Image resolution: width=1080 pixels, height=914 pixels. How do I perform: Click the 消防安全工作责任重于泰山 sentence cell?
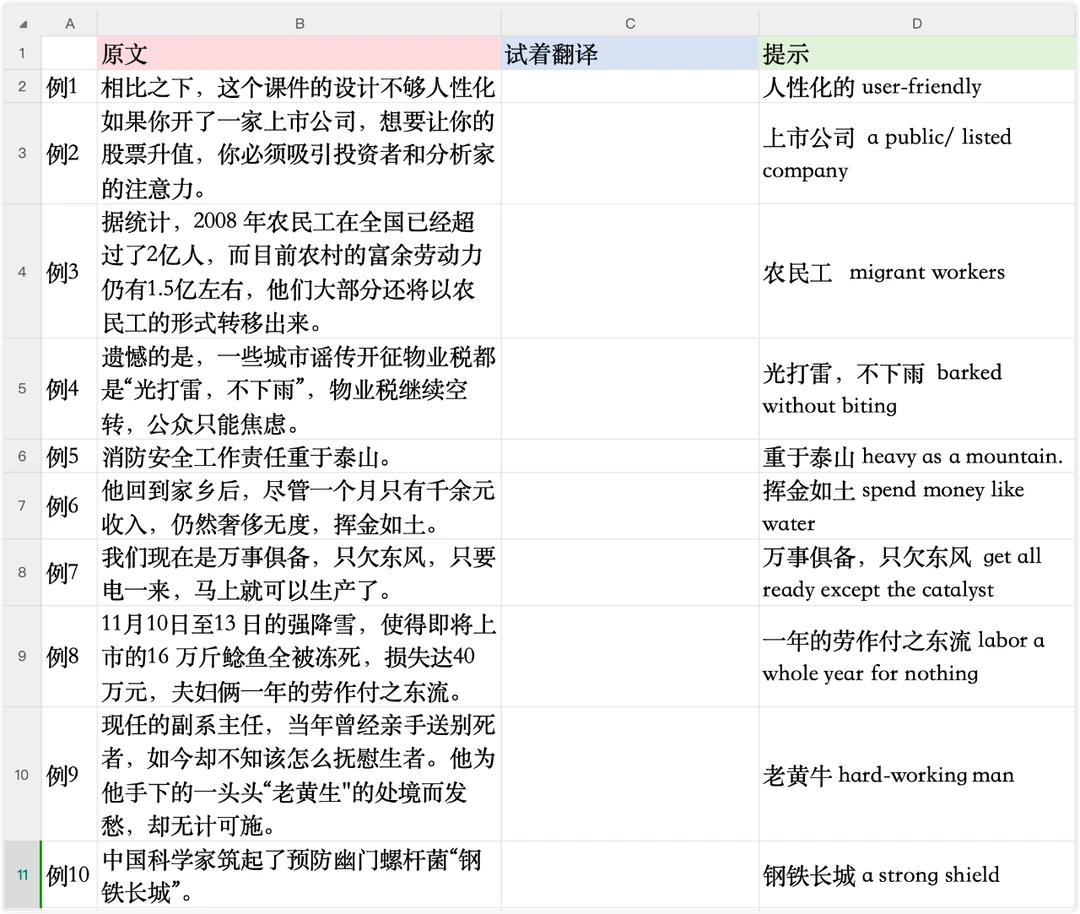(298, 456)
